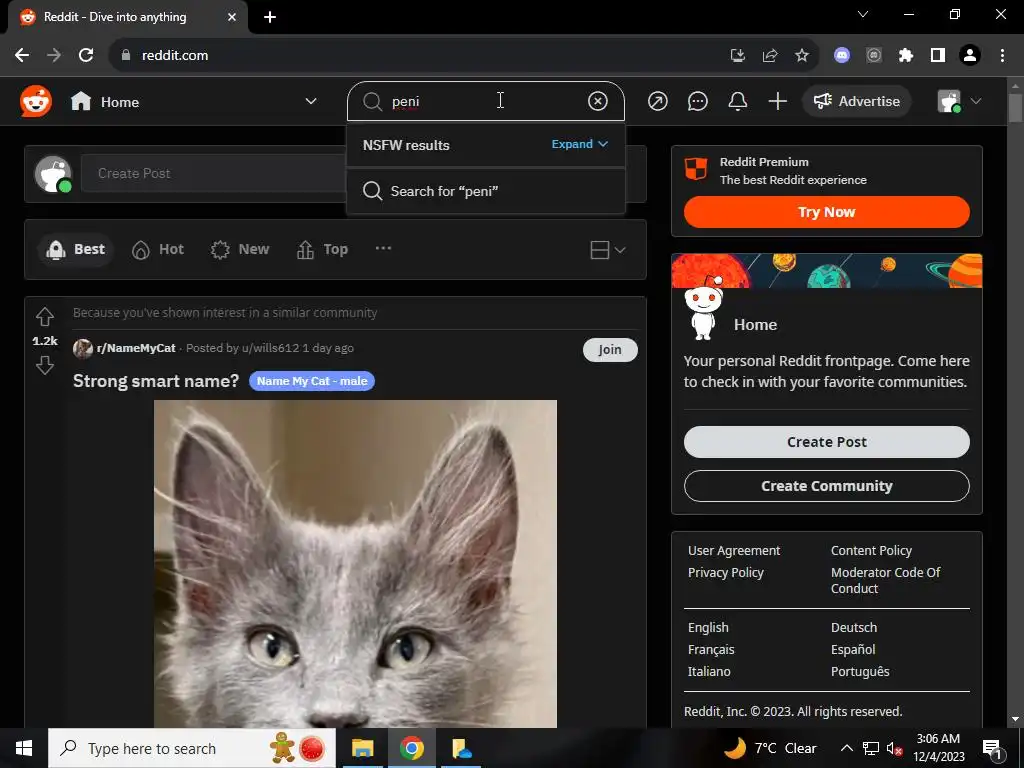Image resolution: width=1024 pixels, height=768 pixels.
Task: Open the u/wills612 profile link
Action: [270, 348]
